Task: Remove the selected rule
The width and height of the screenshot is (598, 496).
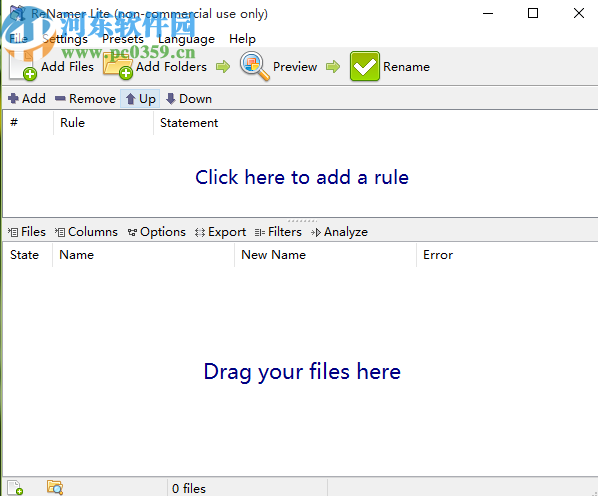Action: pyautogui.click(x=85, y=99)
